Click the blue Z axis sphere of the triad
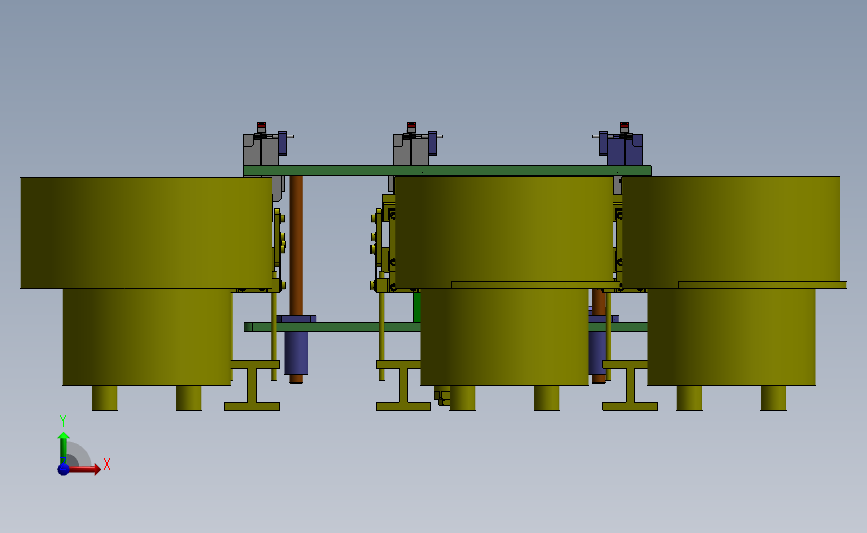This screenshot has width=867, height=533. (64, 469)
